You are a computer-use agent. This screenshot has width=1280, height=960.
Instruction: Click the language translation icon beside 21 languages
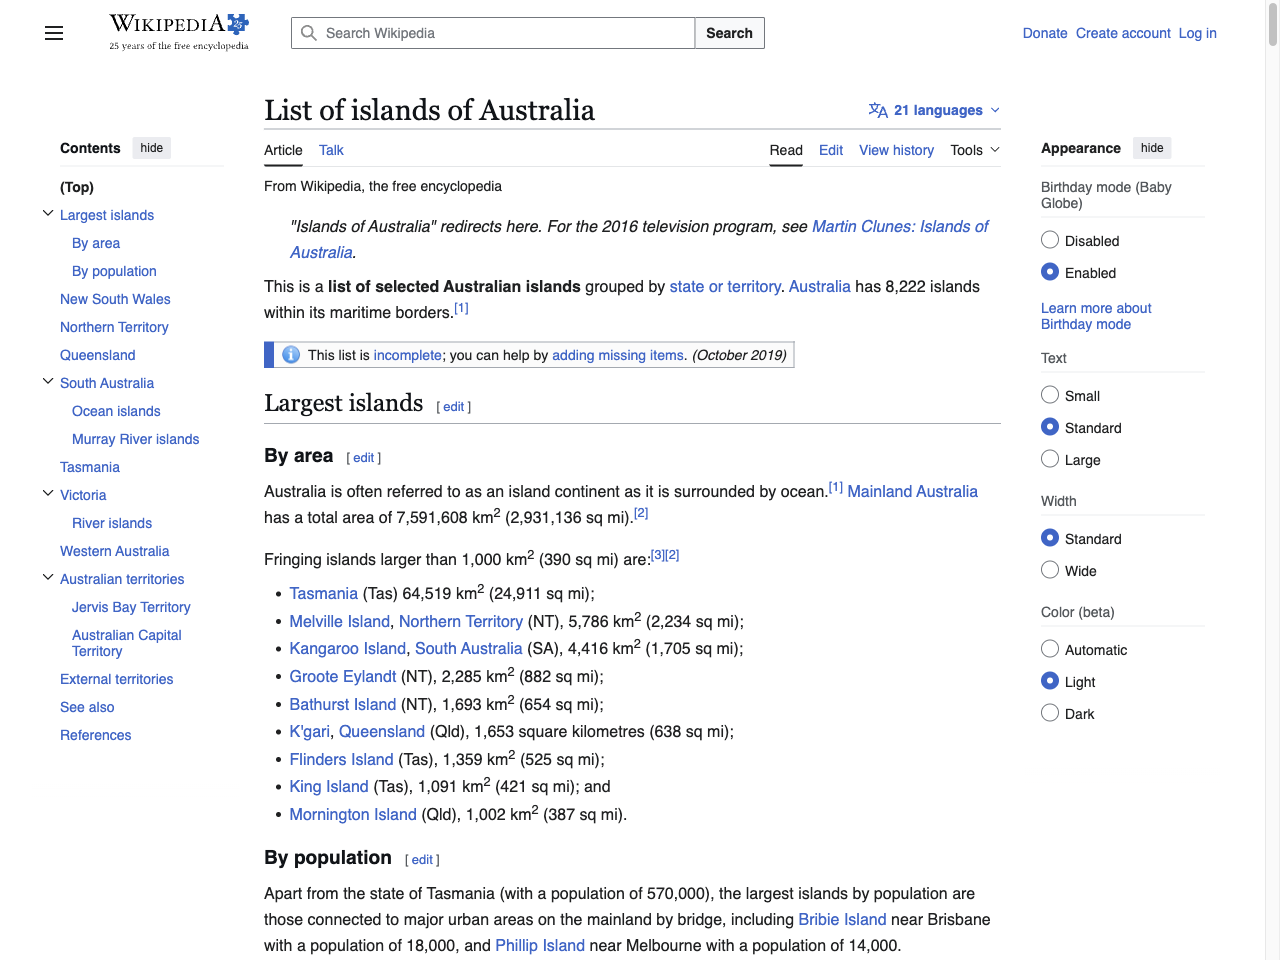(x=878, y=110)
